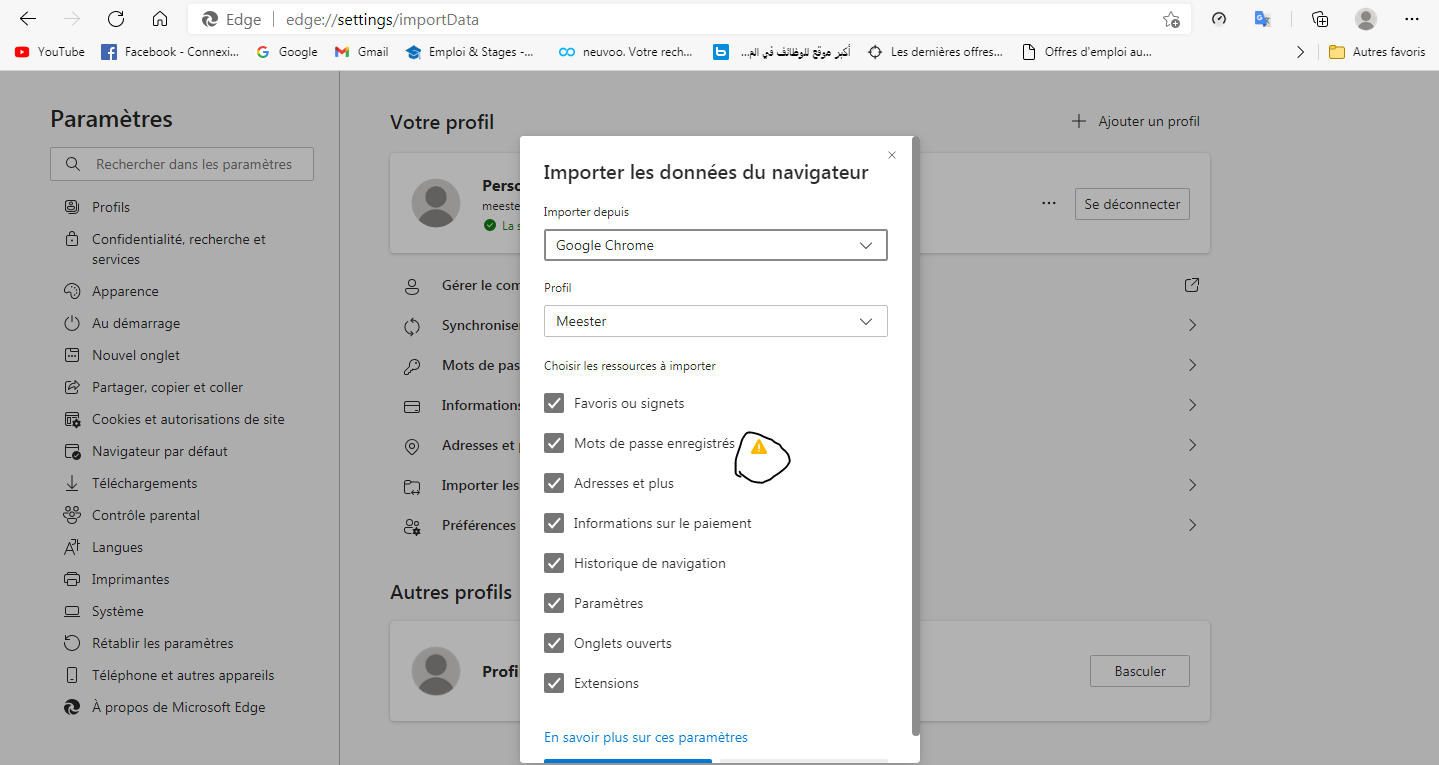Toggle Informations sur le paiement checkbox
This screenshot has width=1439, height=765.
tap(554, 523)
